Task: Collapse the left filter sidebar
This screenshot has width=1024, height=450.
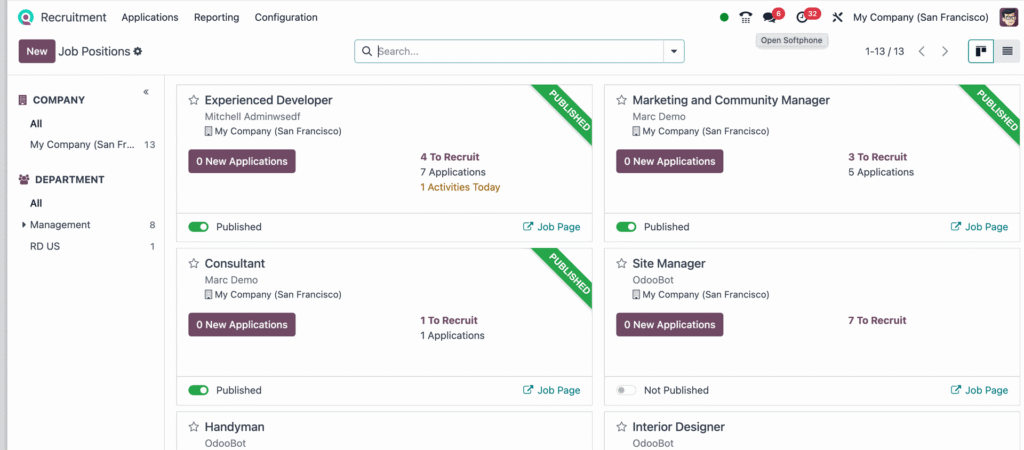Action: pyautogui.click(x=146, y=92)
